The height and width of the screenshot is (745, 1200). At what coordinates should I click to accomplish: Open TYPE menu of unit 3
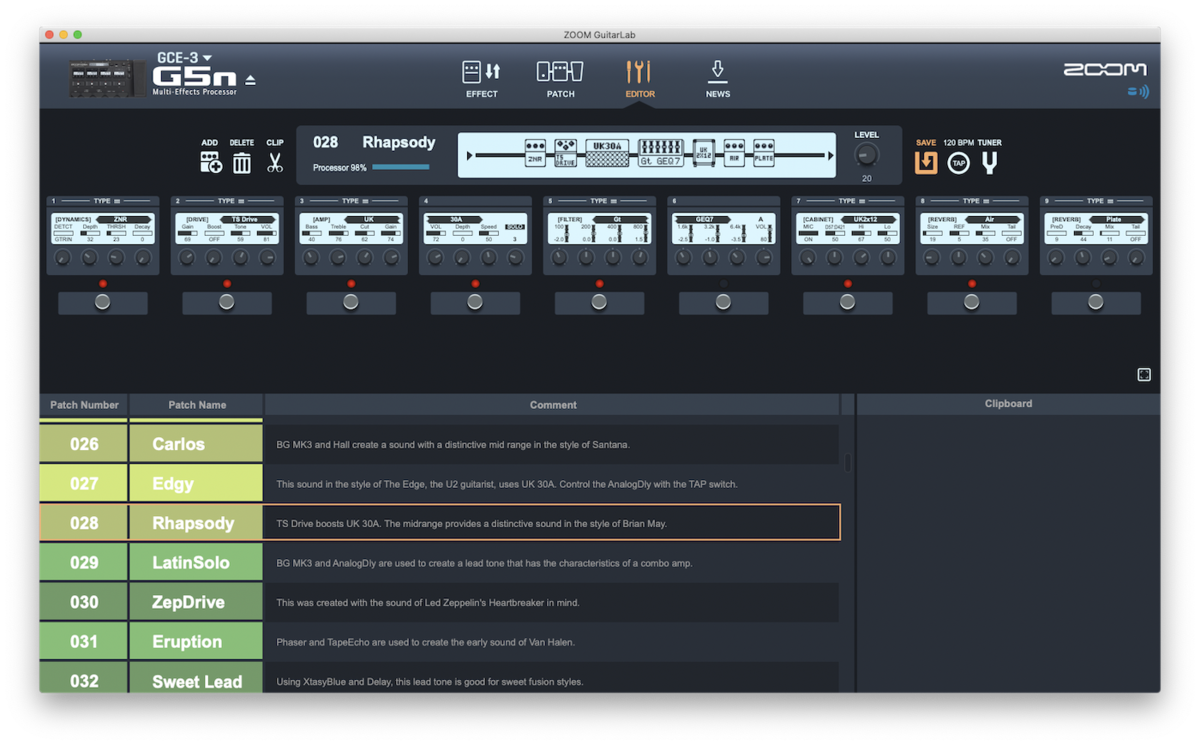354,201
